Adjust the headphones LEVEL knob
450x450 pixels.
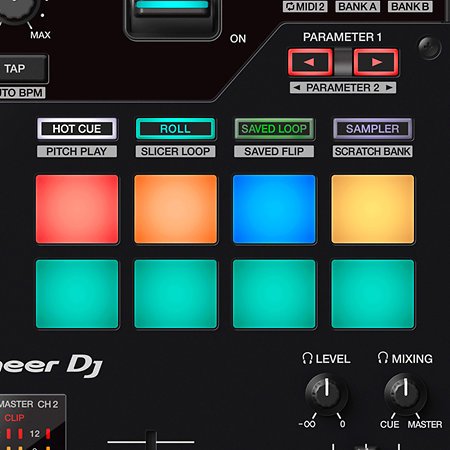[x=326, y=394]
